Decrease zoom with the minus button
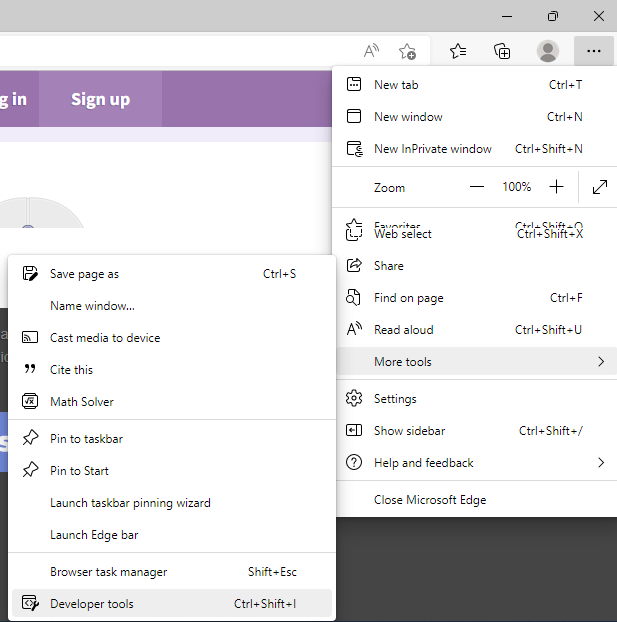The width and height of the screenshot is (617, 622). coord(477,186)
